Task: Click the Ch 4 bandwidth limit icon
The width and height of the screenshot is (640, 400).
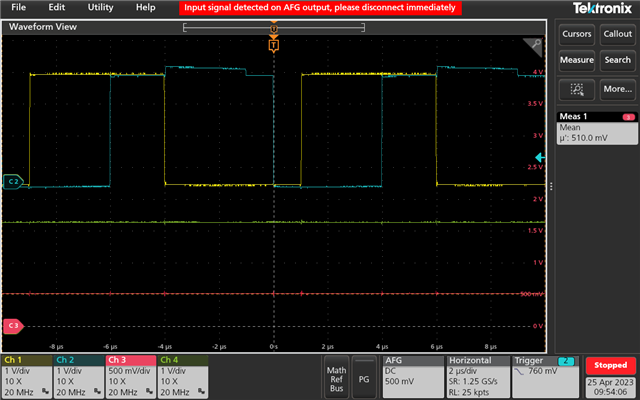Action: (202, 391)
